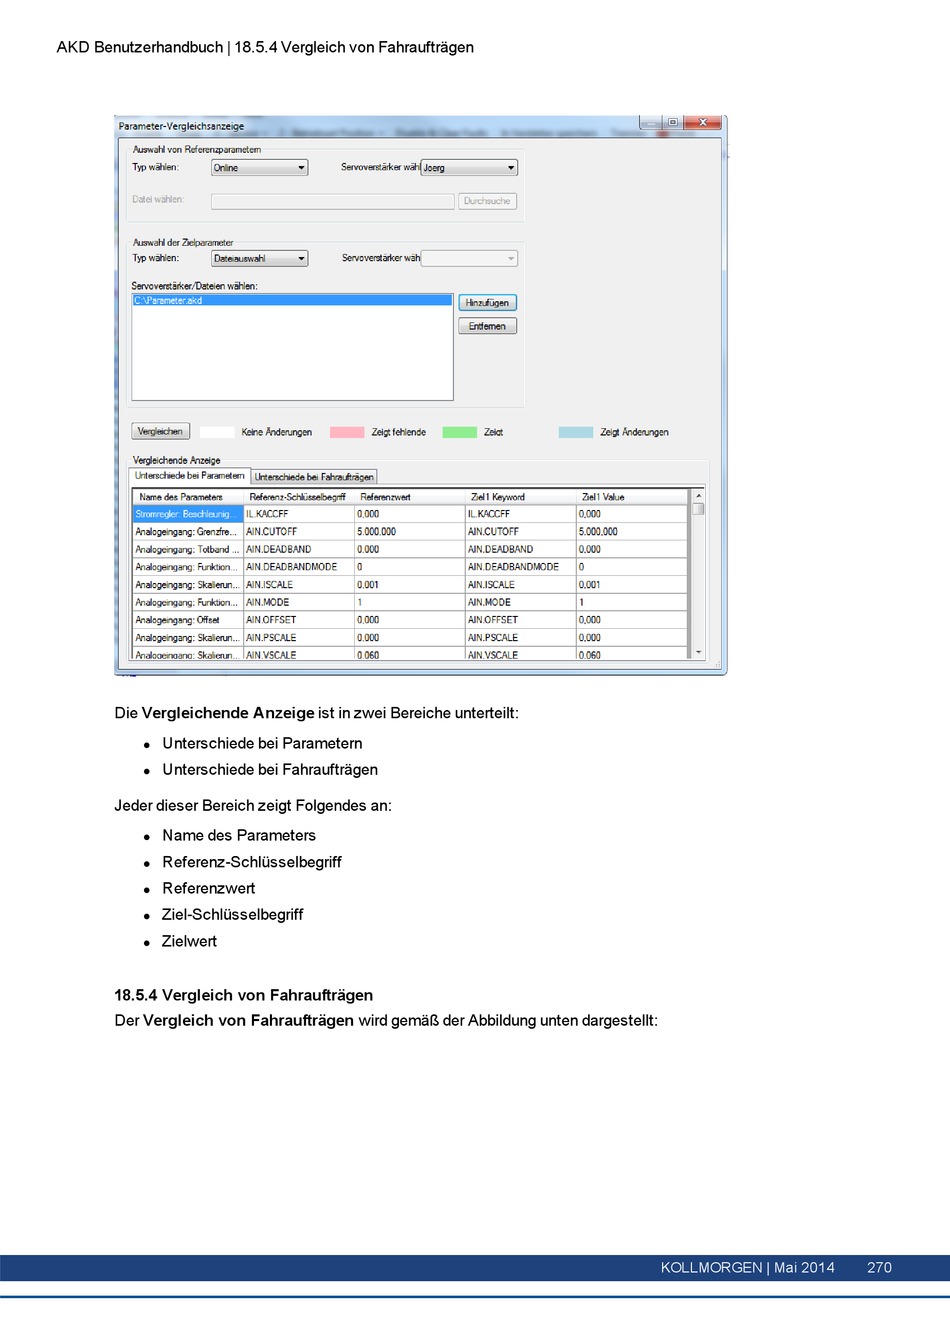Select the Stromregler: Beschleunig... row
Image resolution: width=950 pixels, height=1344 pixels.
point(188,514)
